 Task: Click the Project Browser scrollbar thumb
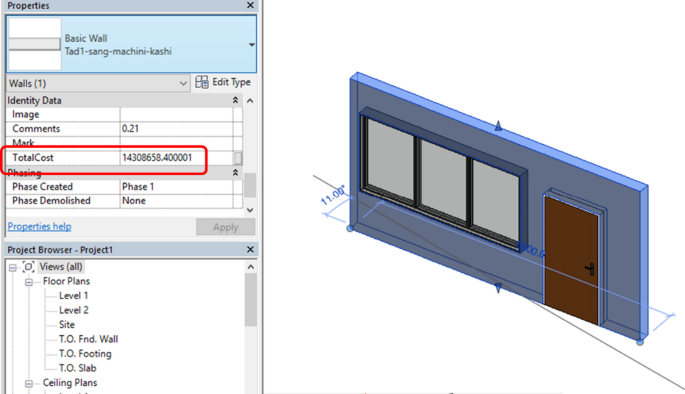pyautogui.click(x=250, y=300)
